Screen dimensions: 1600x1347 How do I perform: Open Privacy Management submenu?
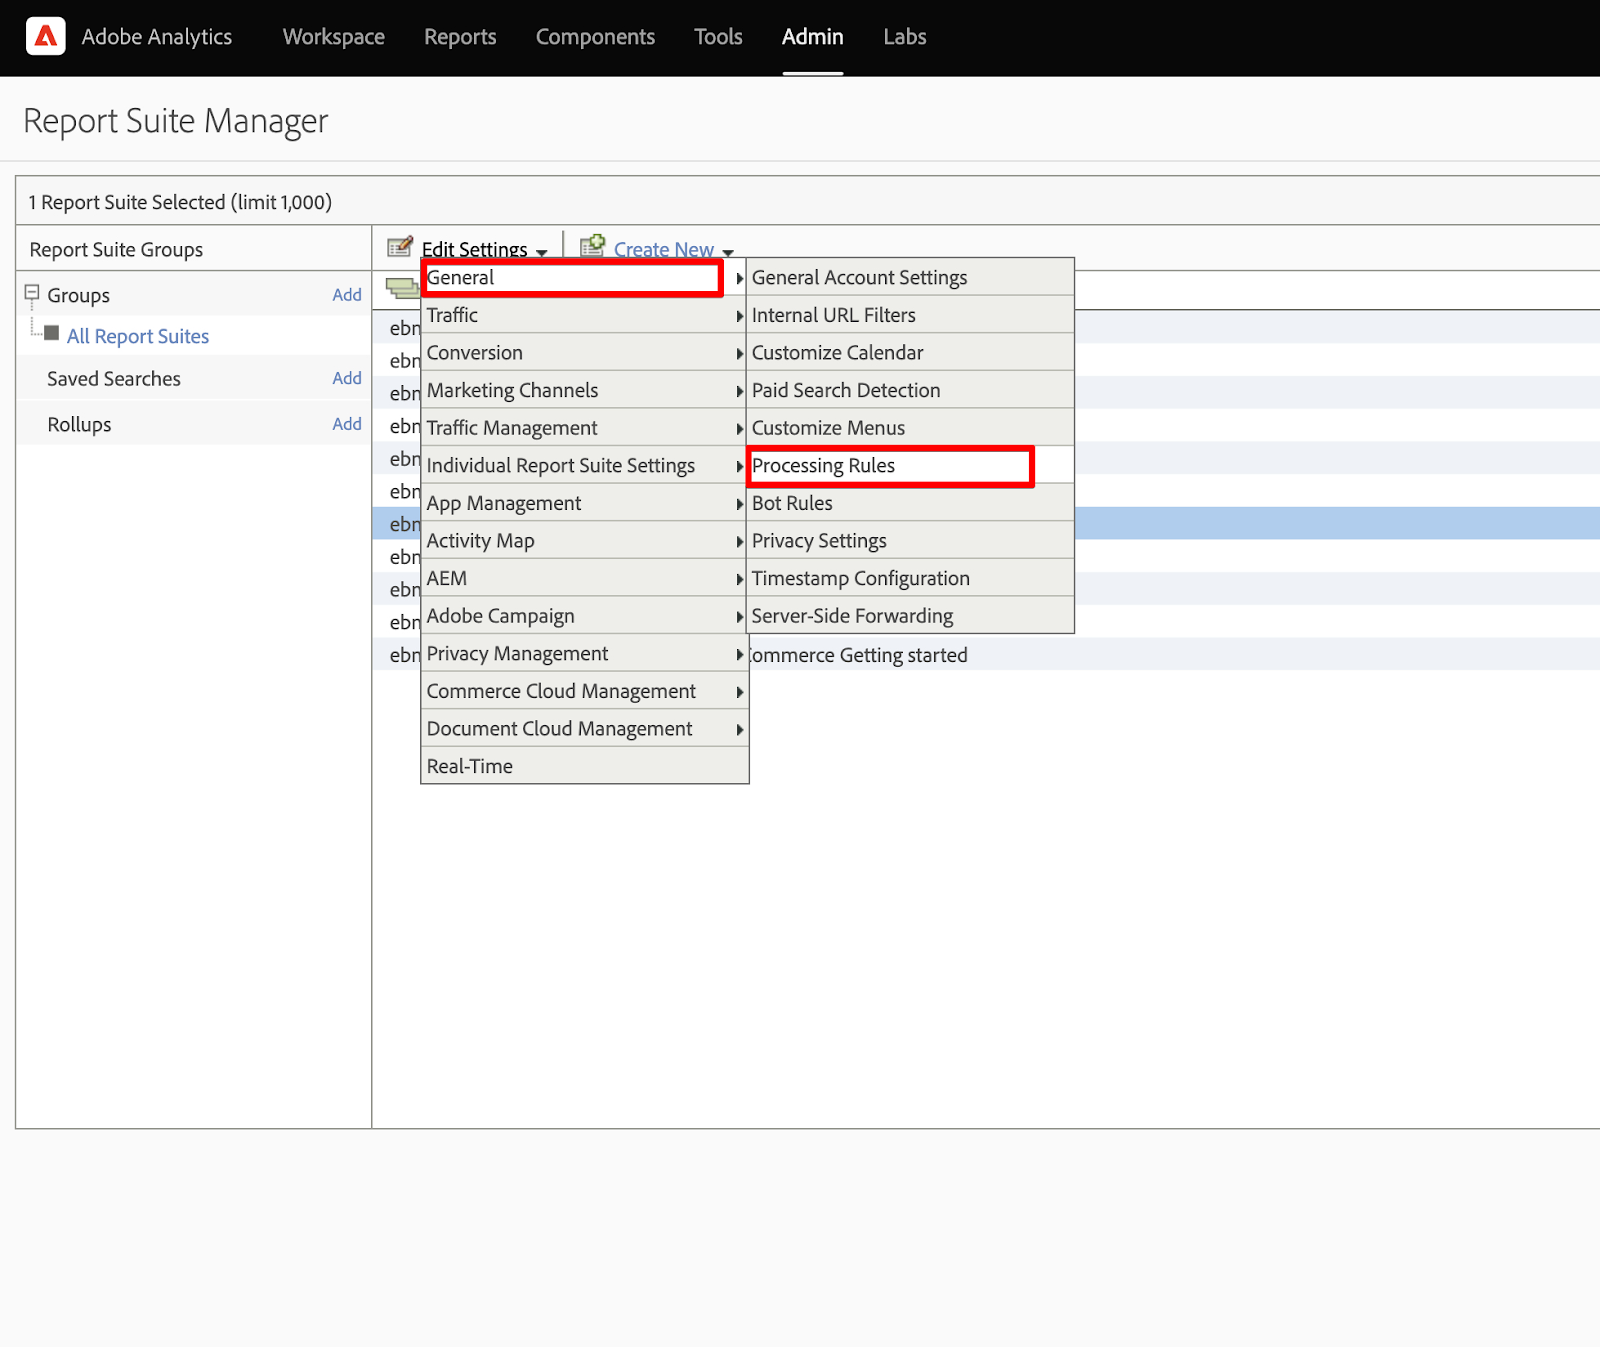(x=585, y=654)
